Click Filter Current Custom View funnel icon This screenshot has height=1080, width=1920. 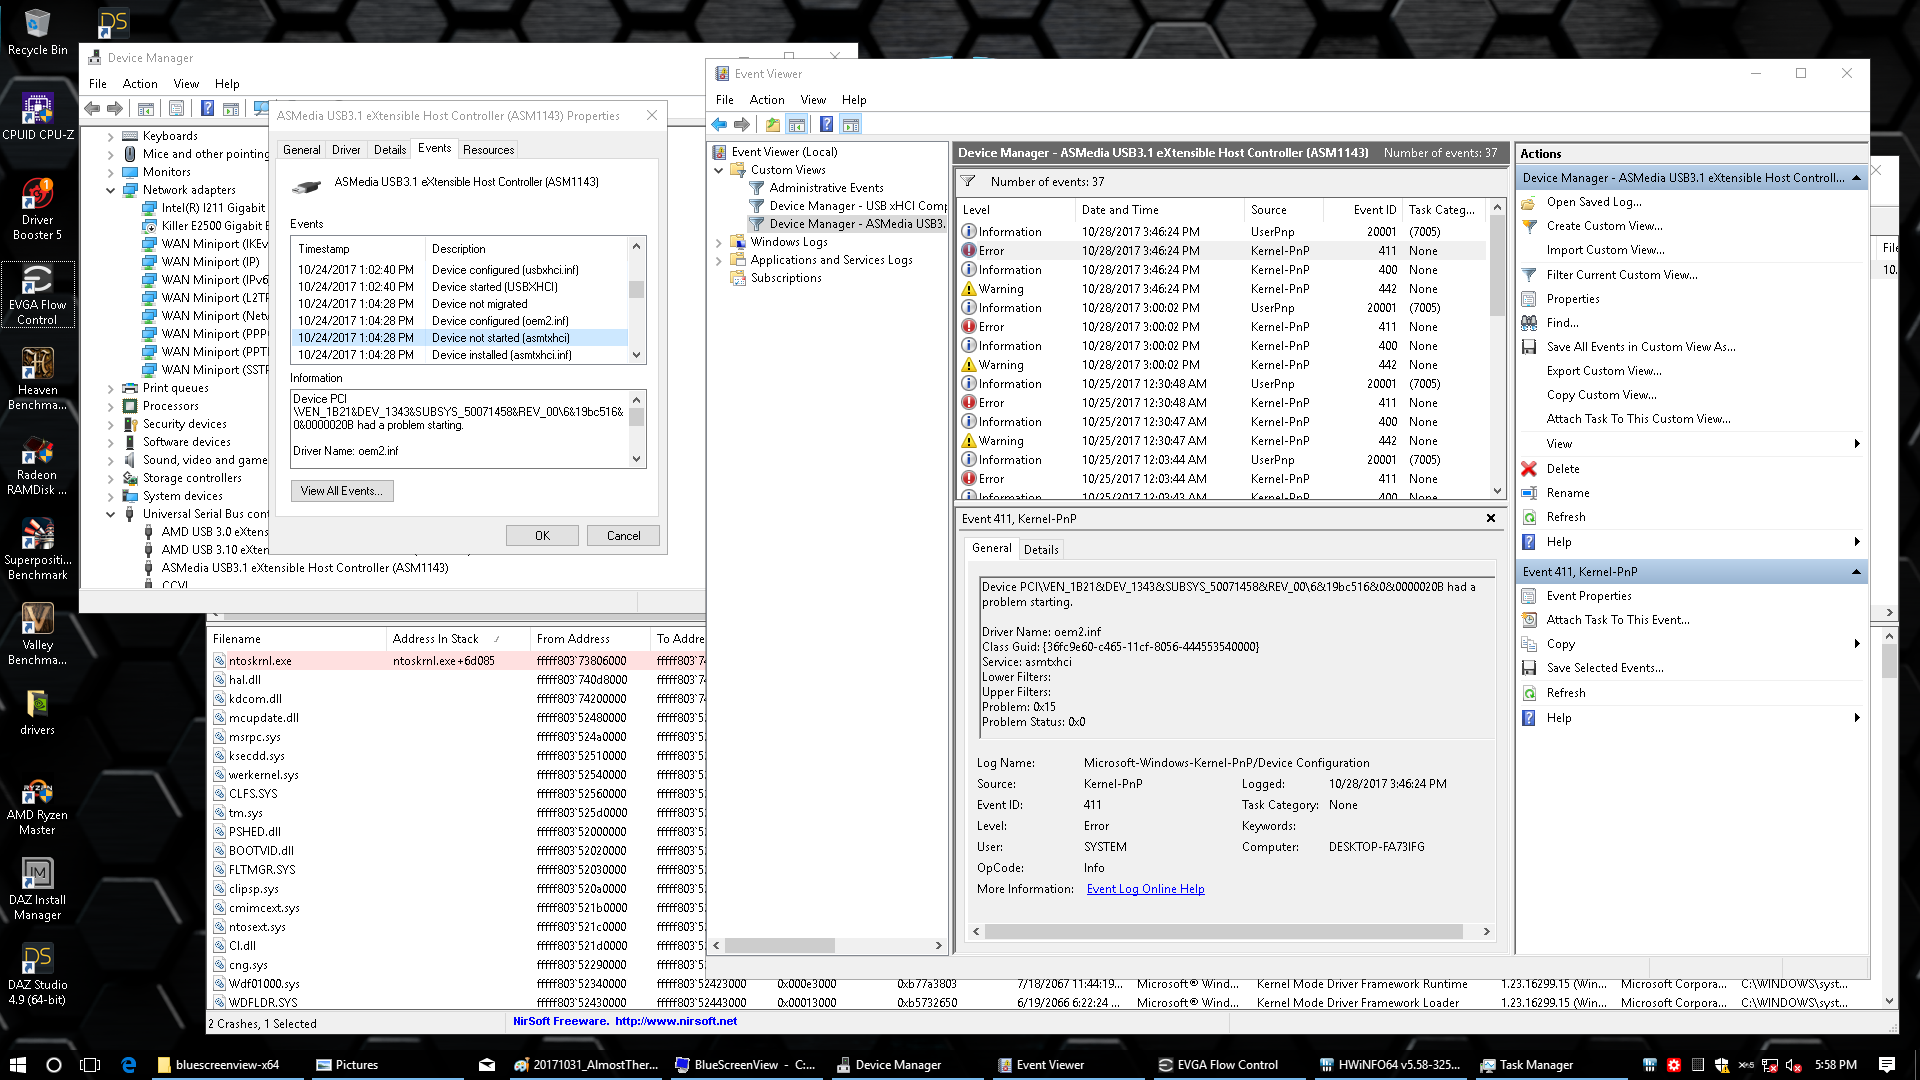(1529, 275)
